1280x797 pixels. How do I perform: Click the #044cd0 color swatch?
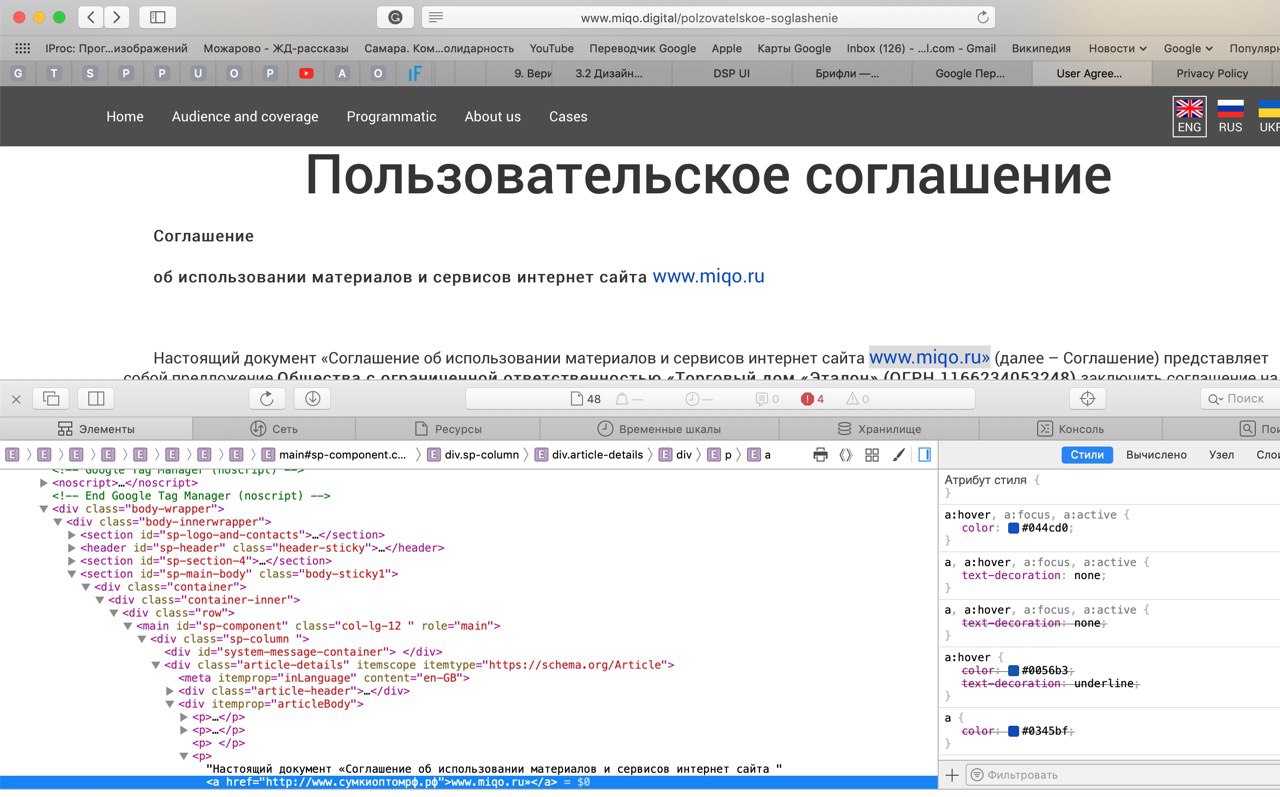(1013, 528)
